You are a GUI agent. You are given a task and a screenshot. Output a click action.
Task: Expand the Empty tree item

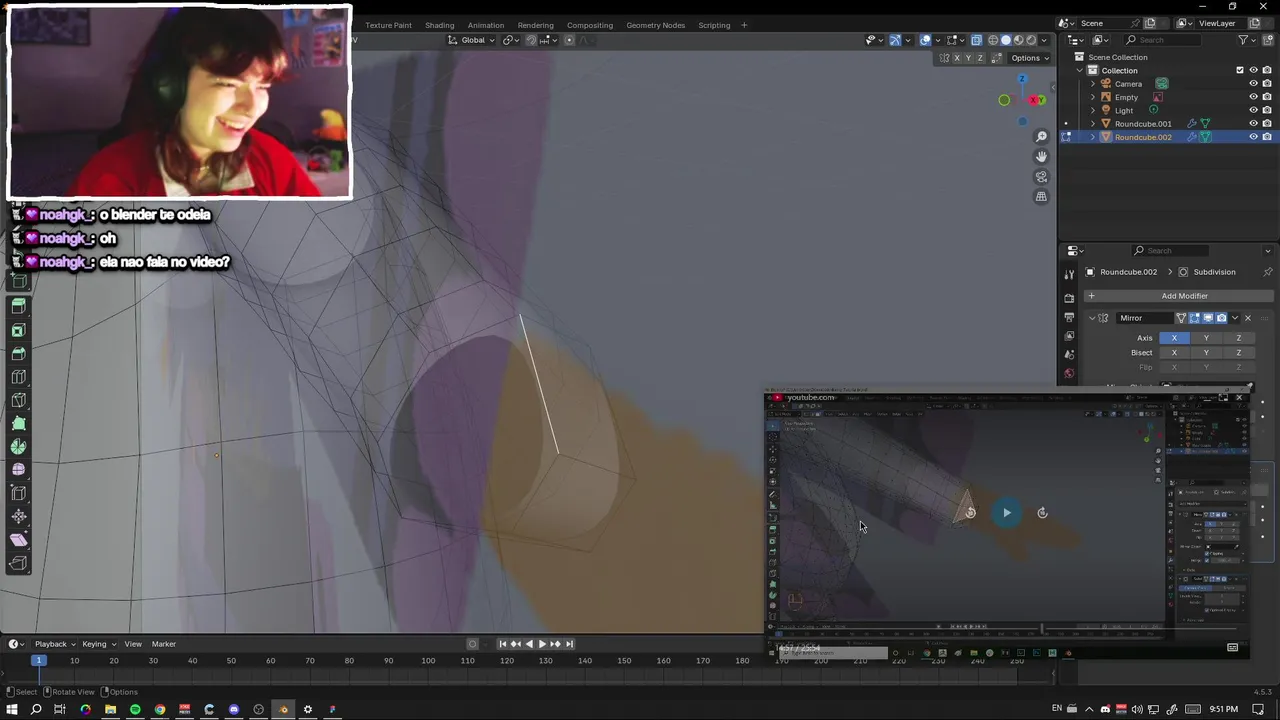pos(1092,97)
